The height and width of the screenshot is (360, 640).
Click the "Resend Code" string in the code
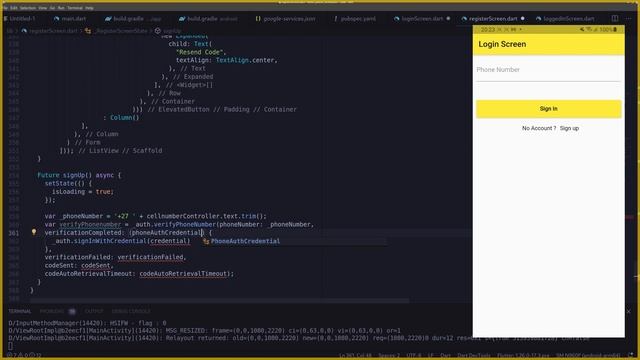pos(199,52)
